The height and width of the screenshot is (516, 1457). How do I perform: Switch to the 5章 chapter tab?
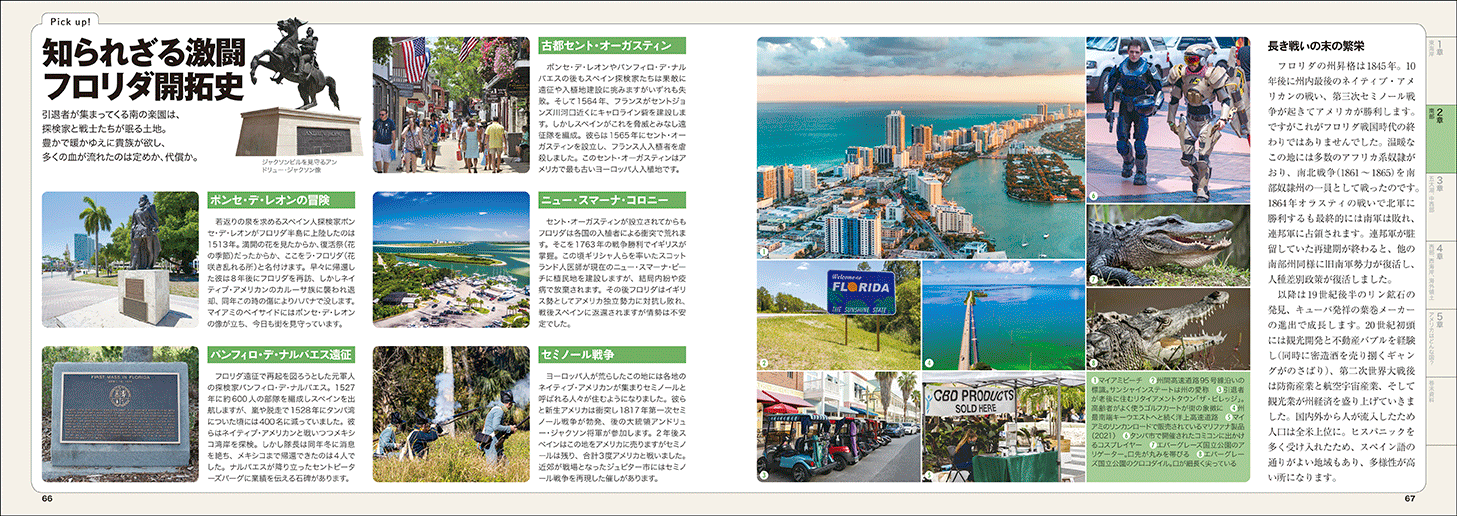point(1439,344)
